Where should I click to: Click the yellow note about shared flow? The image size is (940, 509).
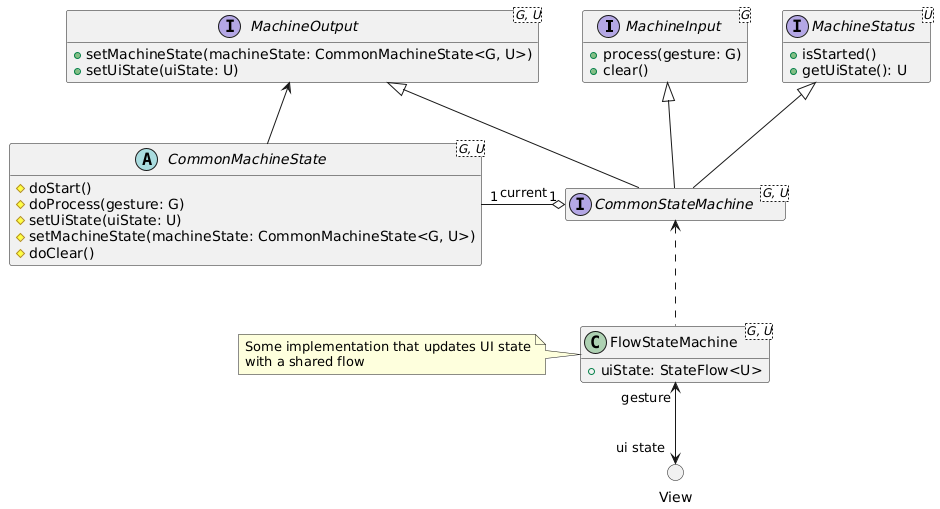pyautogui.click(x=393, y=354)
